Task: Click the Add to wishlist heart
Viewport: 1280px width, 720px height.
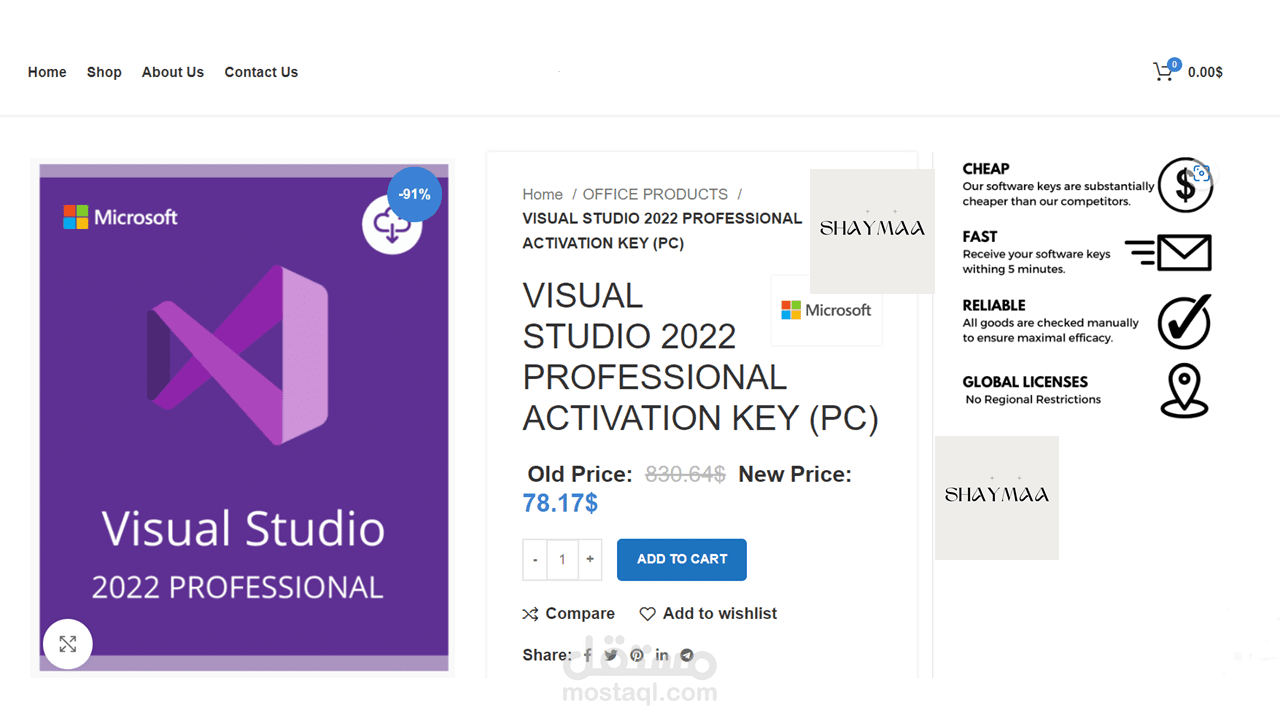Action: click(x=648, y=614)
